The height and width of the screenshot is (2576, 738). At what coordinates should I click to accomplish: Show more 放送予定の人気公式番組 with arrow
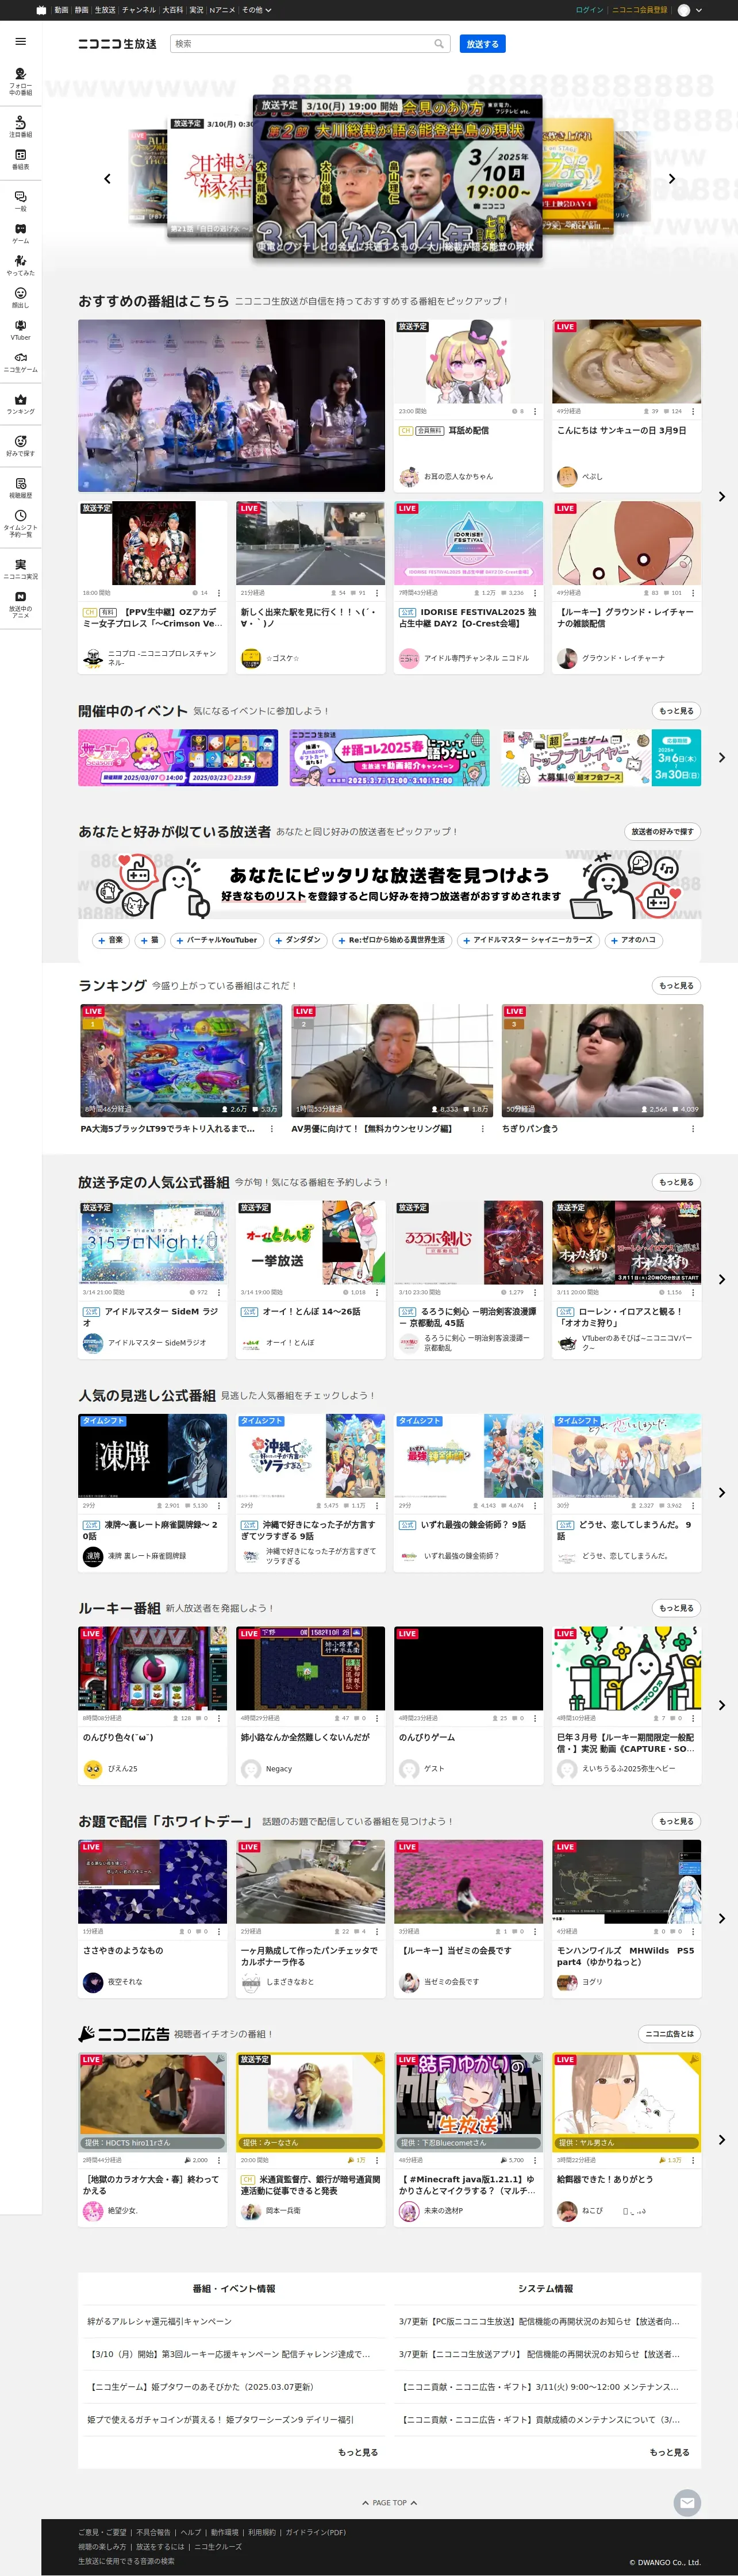point(721,1279)
